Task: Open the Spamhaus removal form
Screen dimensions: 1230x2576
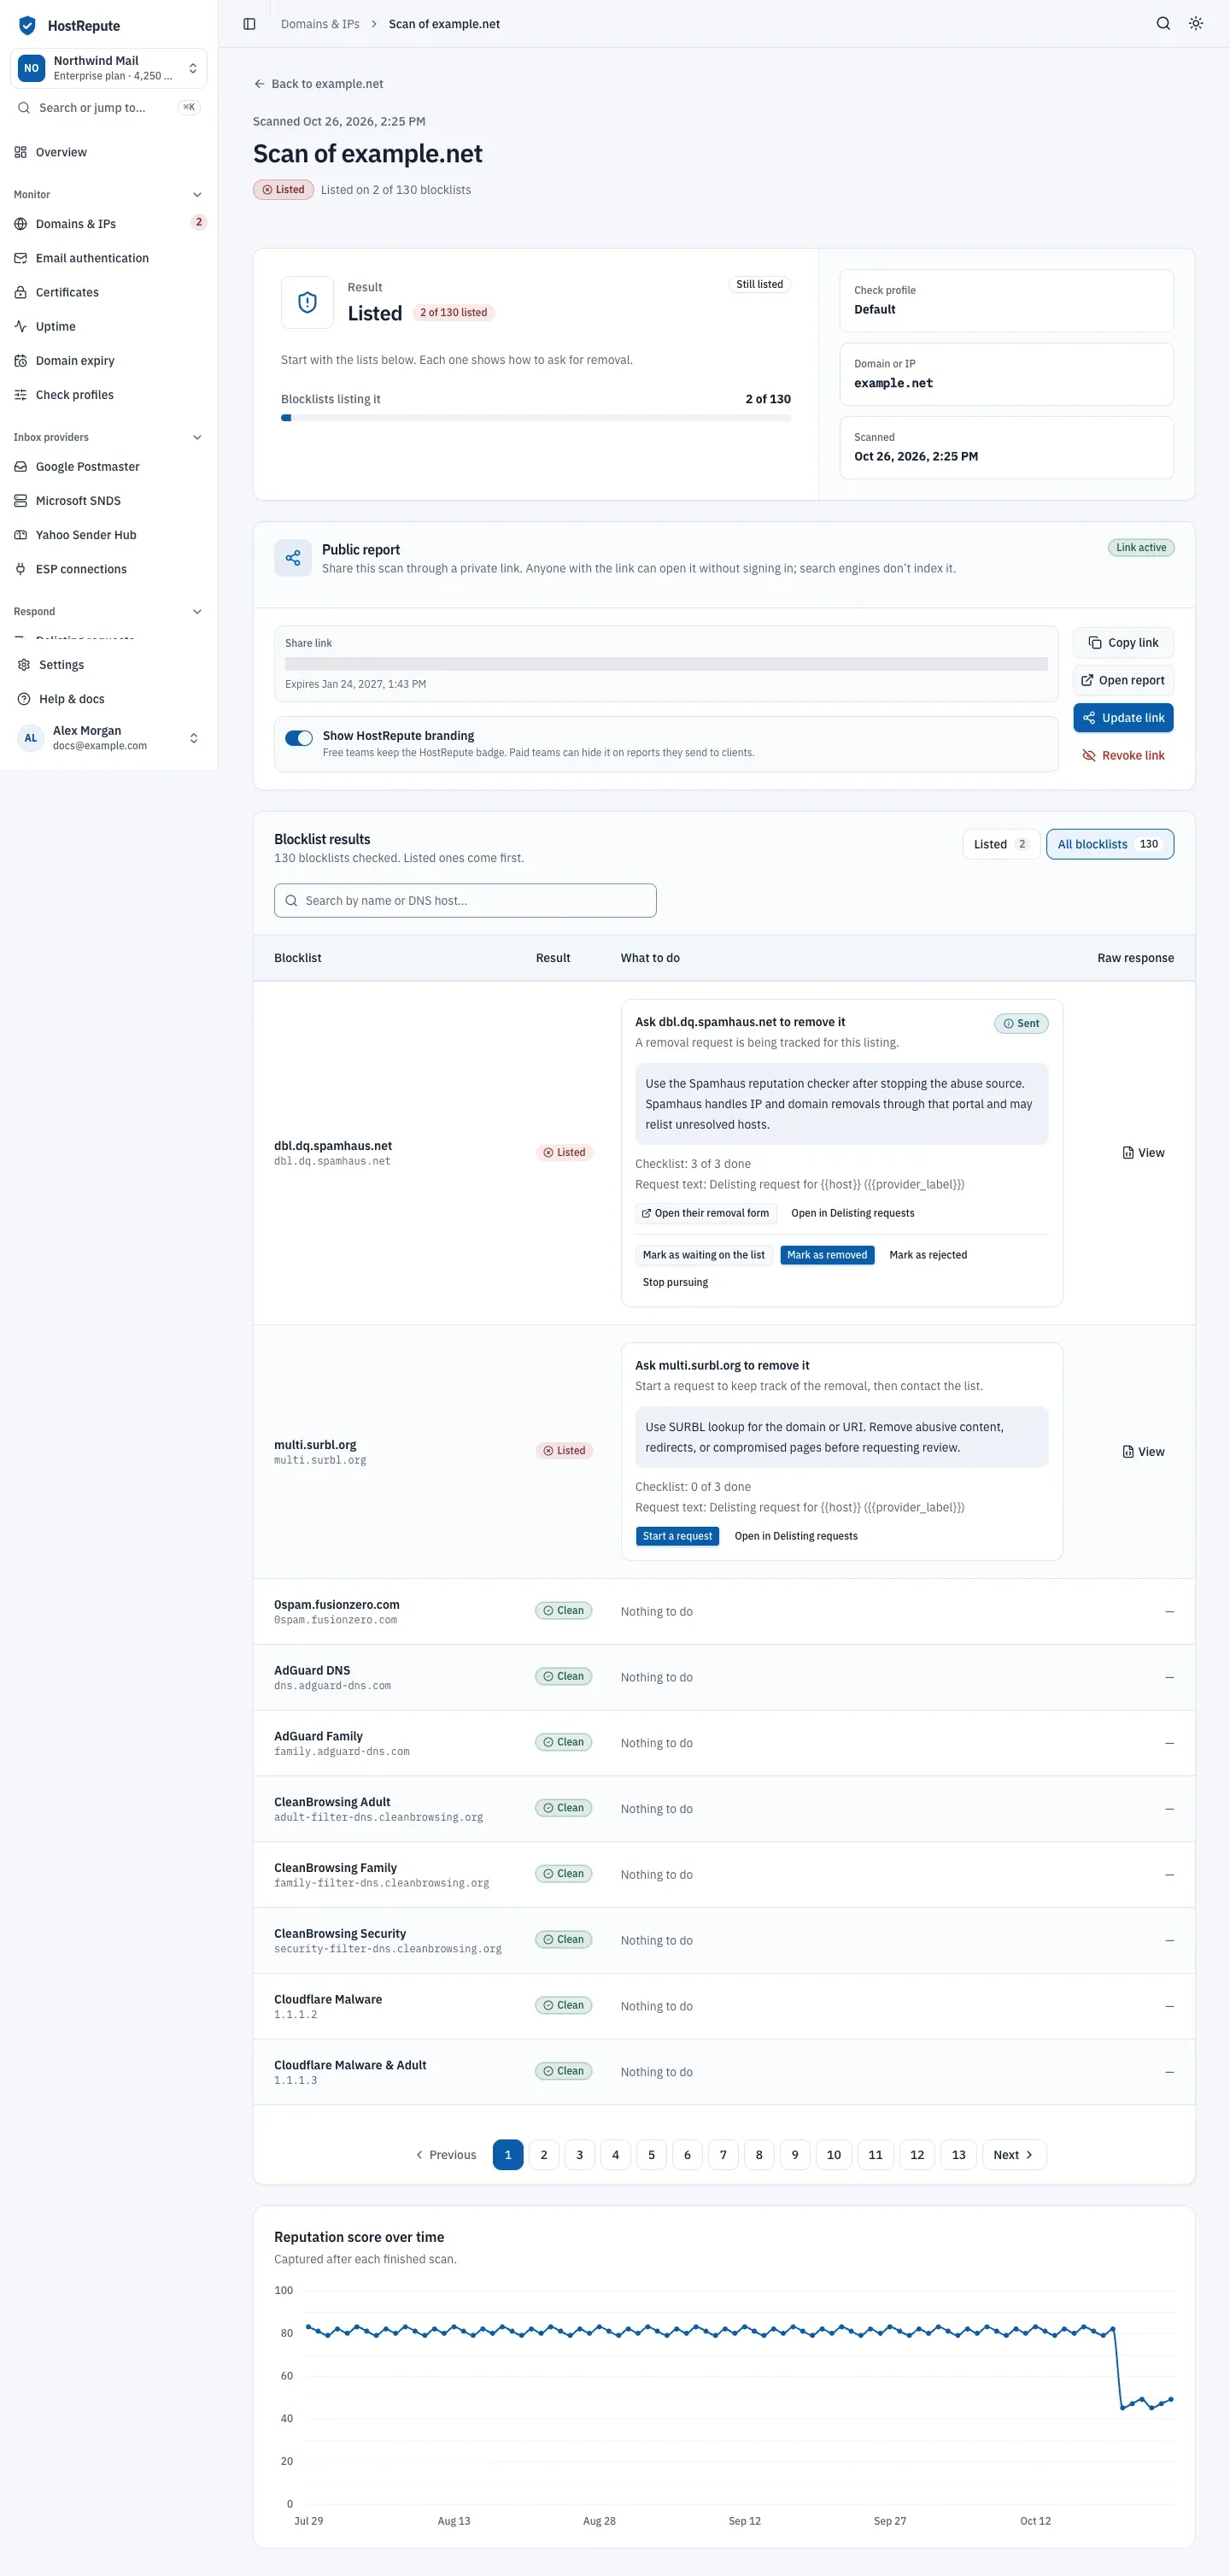Action: 705,1213
